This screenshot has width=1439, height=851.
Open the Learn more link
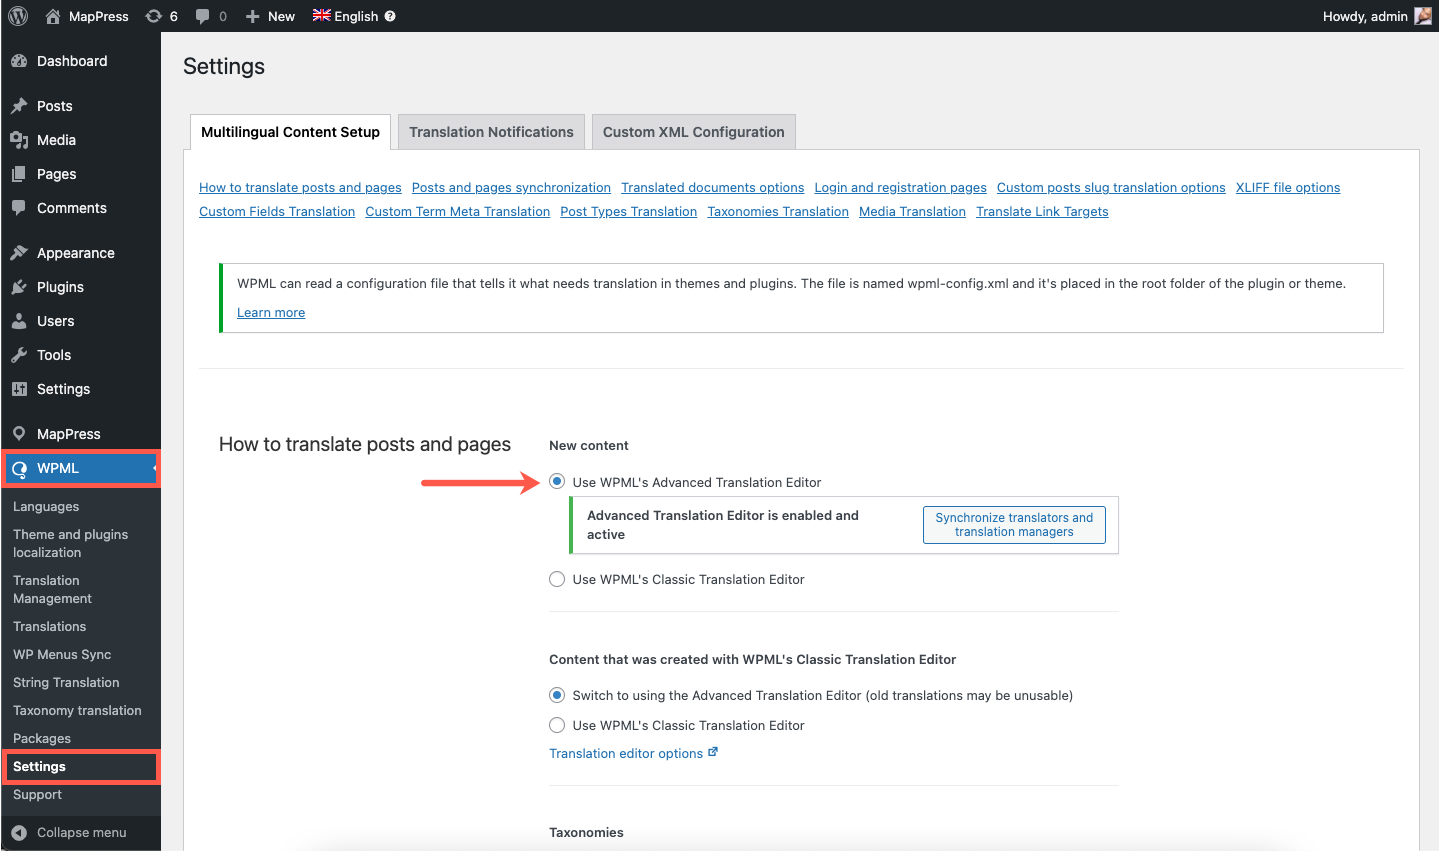pyautogui.click(x=271, y=313)
